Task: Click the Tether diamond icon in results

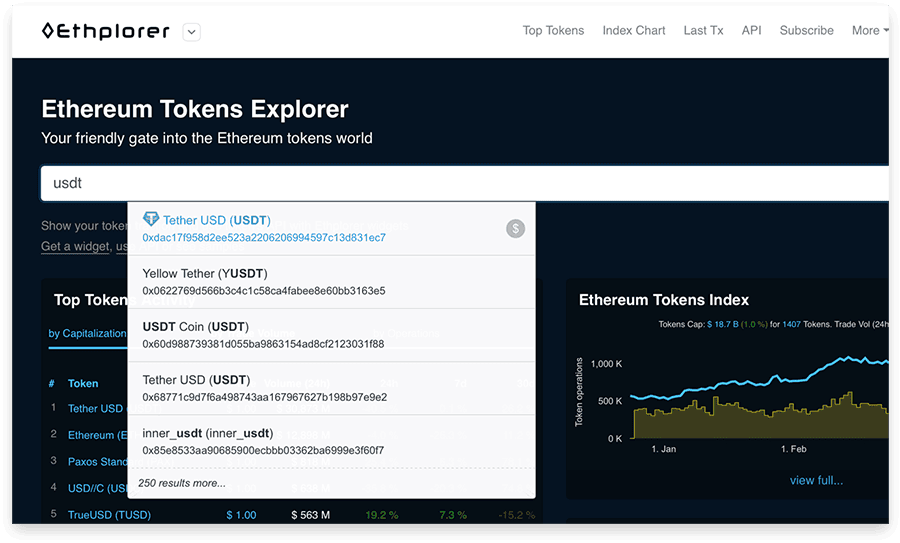Action: (x=151, y=219)
